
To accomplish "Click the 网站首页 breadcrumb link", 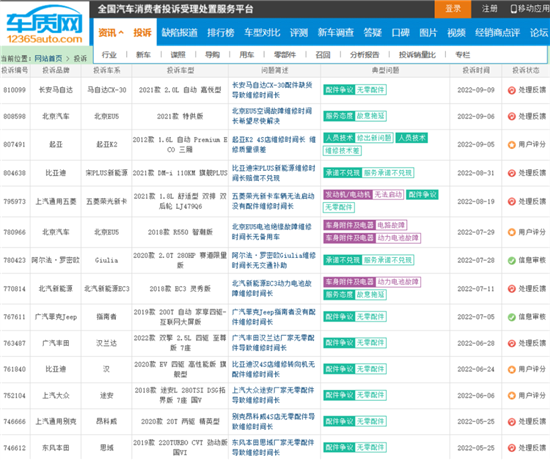I will coord(48,58).
